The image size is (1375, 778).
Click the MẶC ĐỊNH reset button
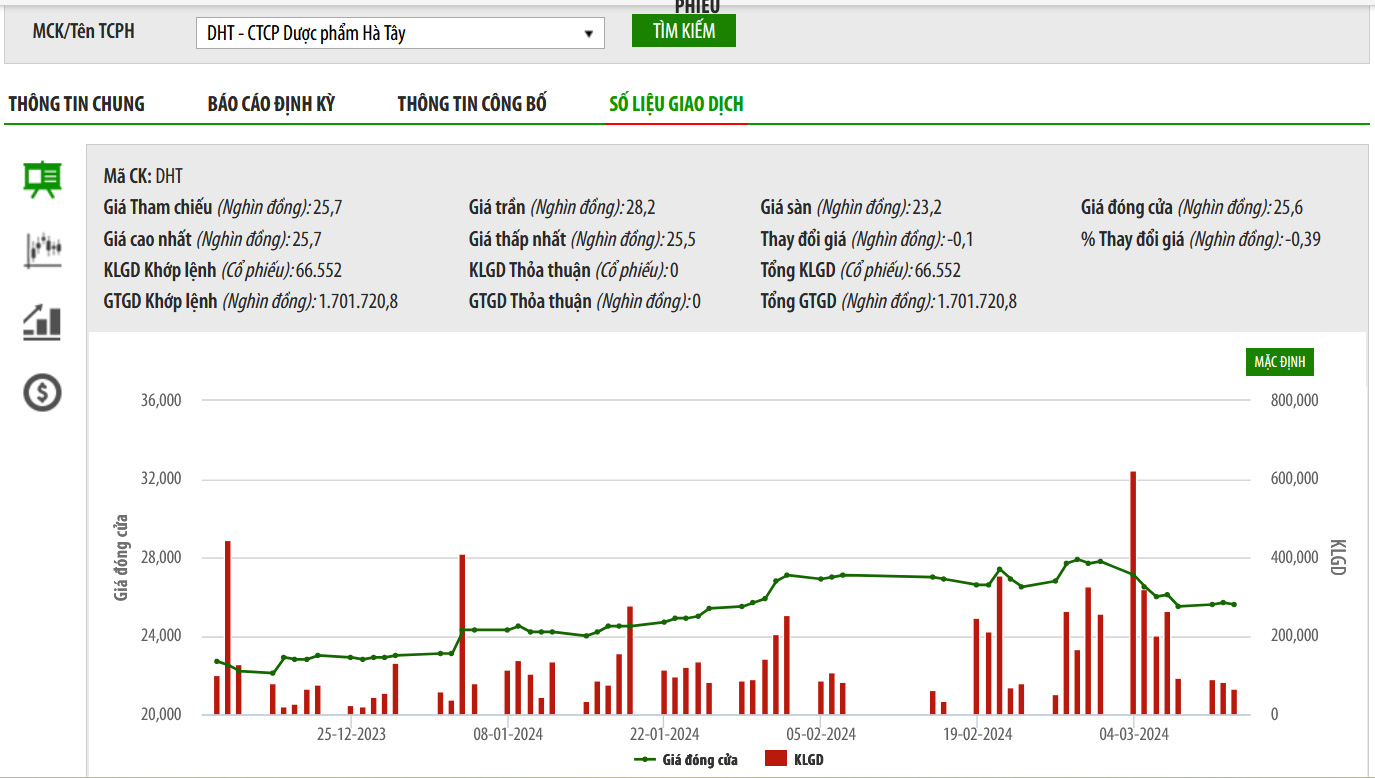[1279, 362]
